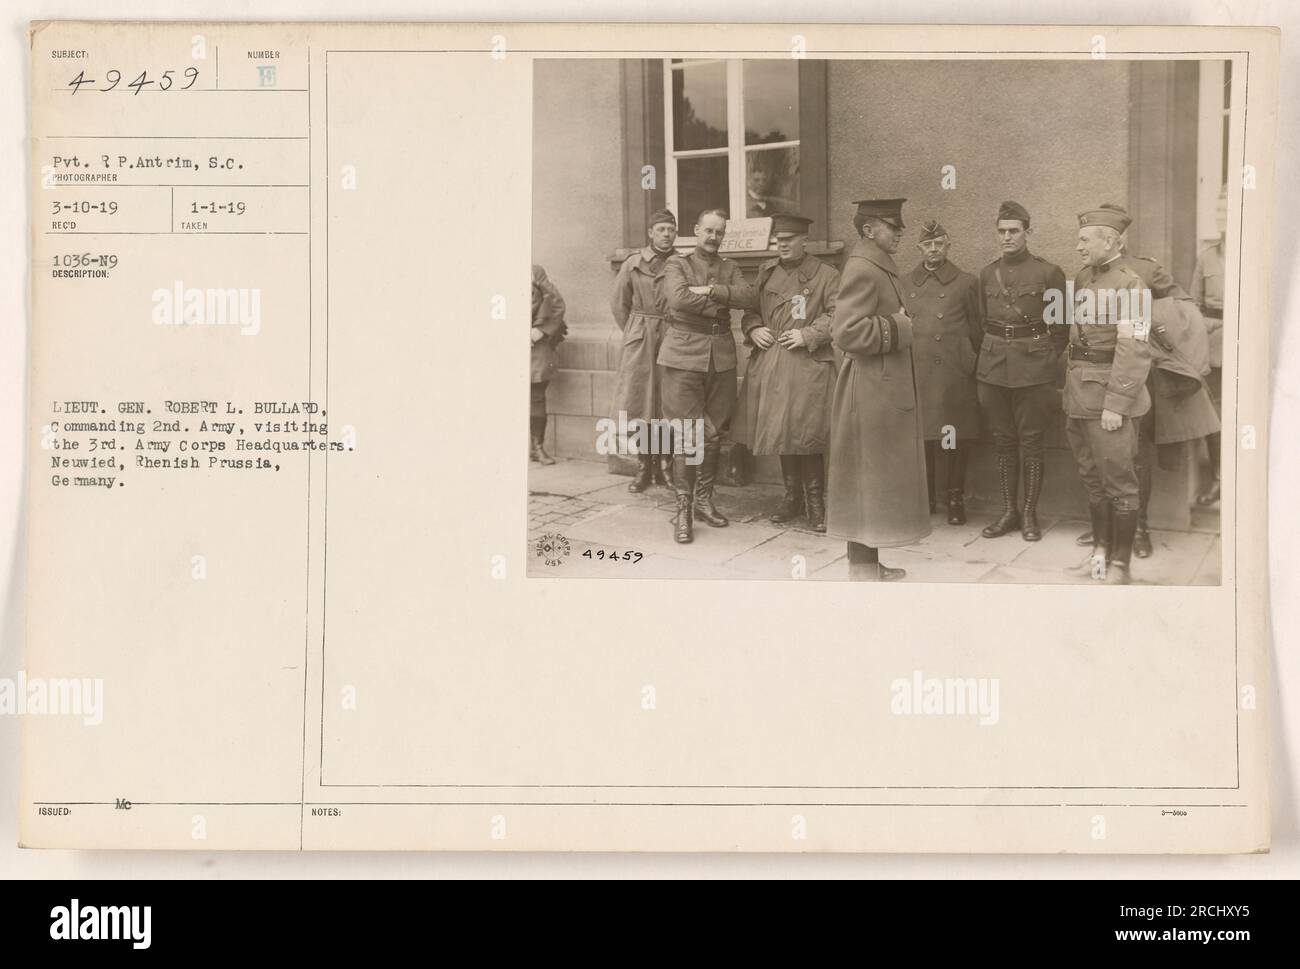Click the word "Germany." in description

[91, 482]
